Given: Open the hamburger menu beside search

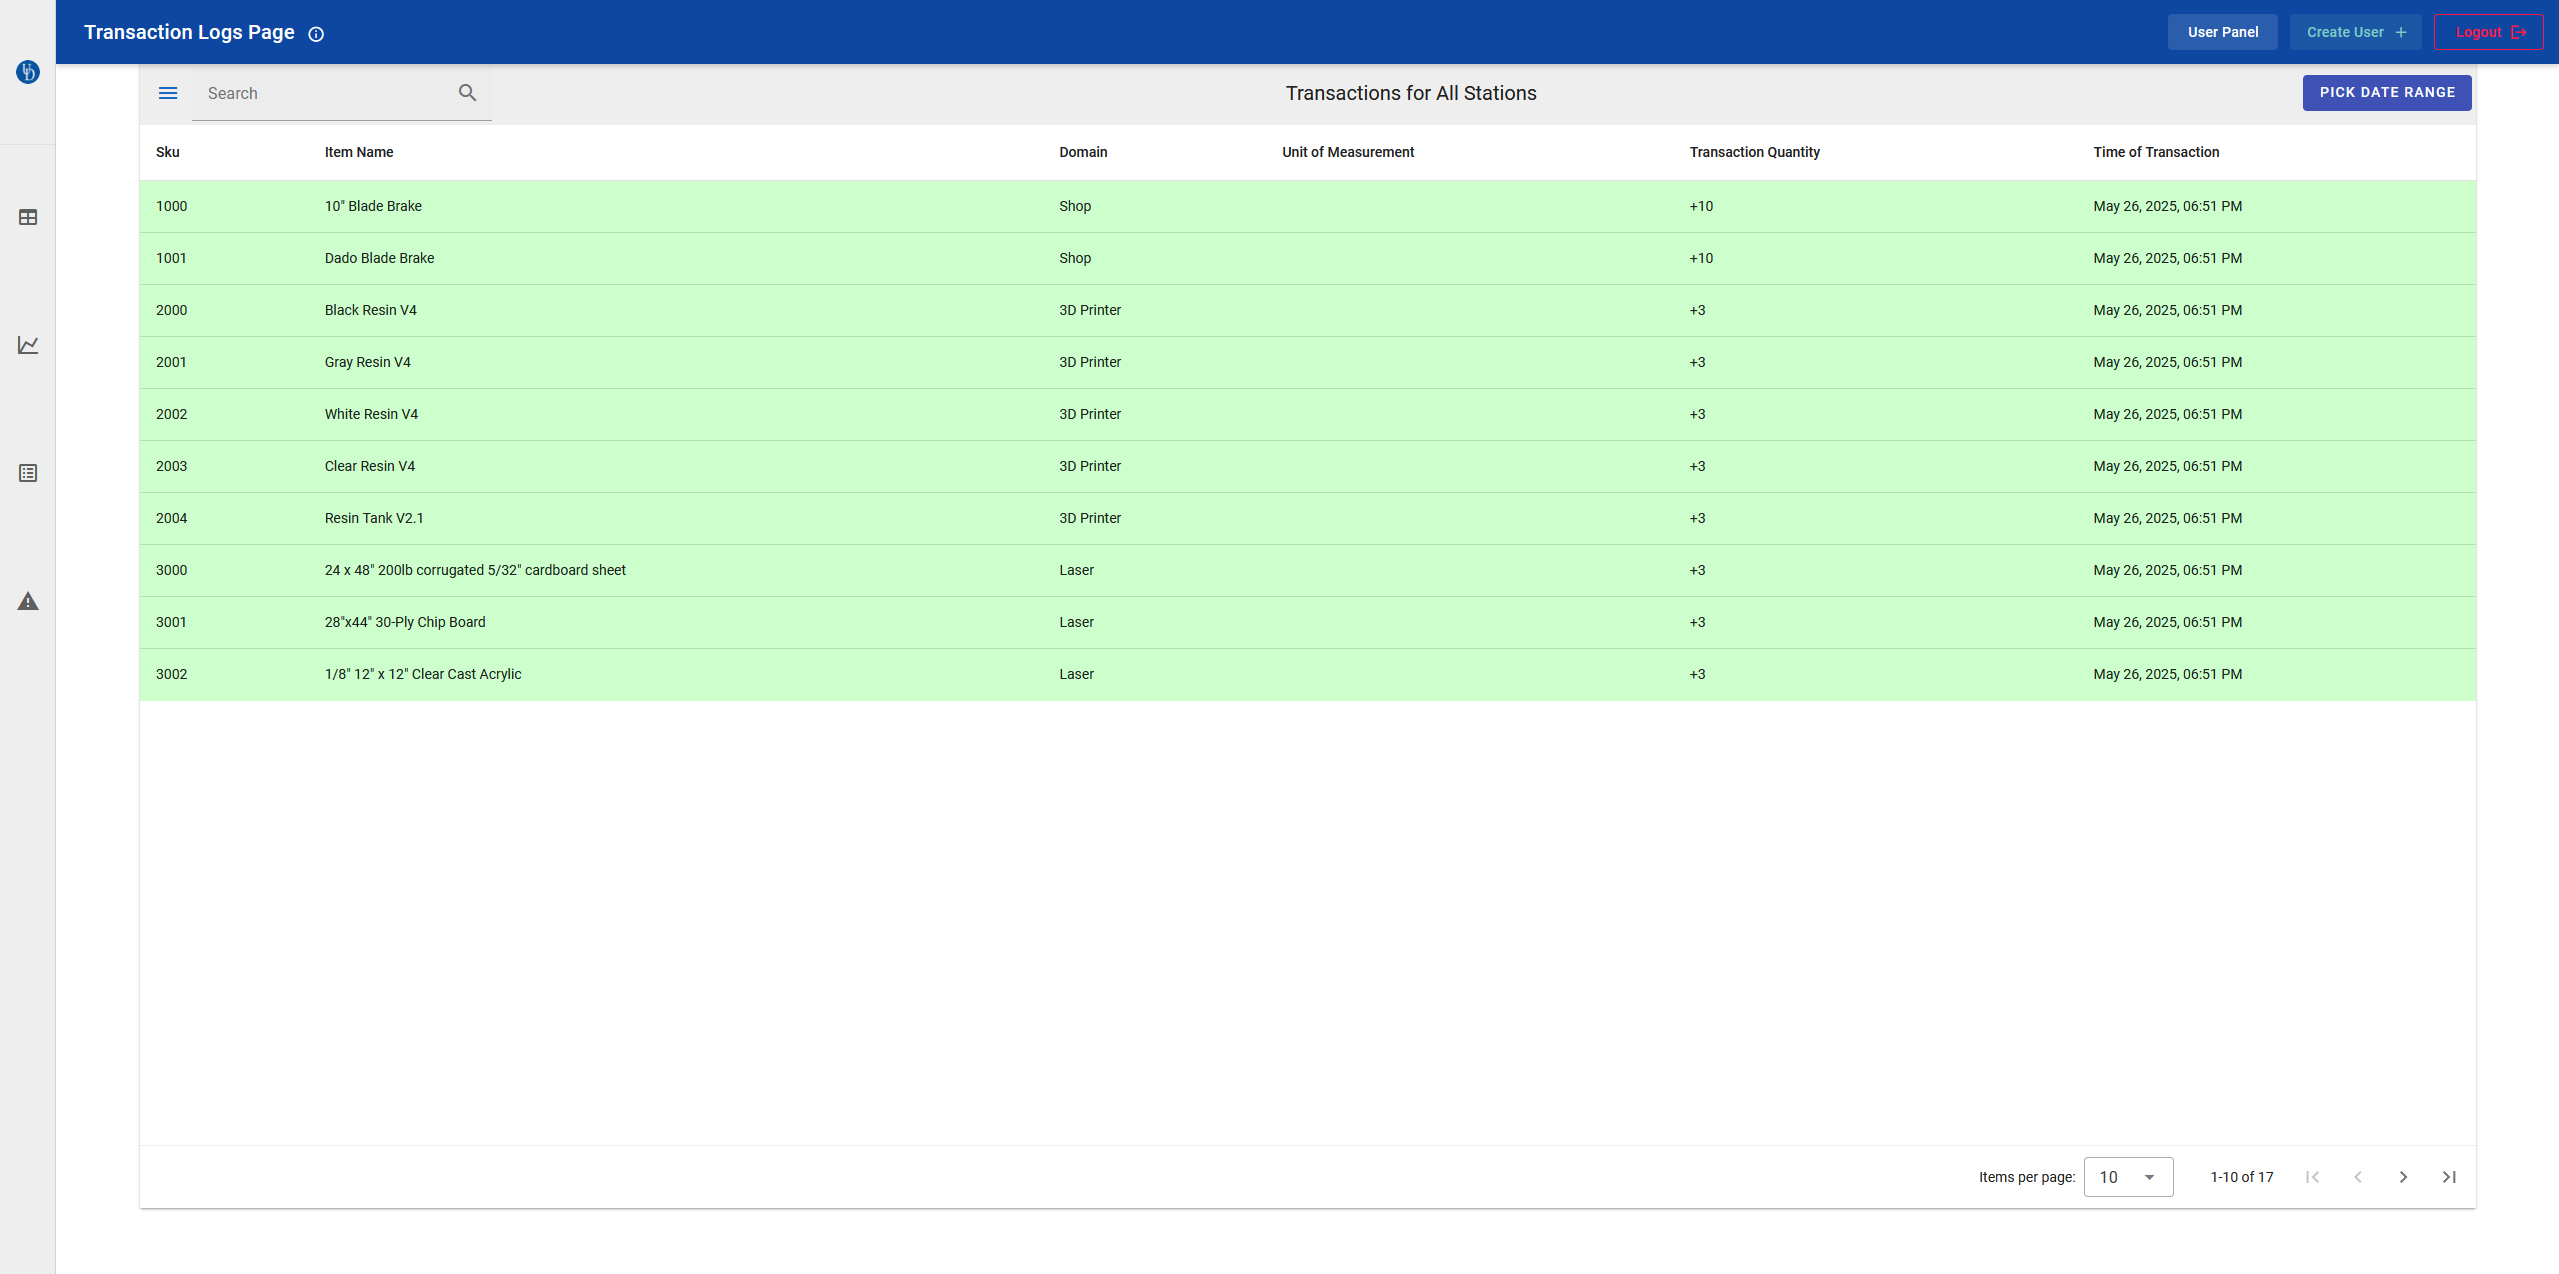Looking at the screenshot, I should [x=168, y=93].
